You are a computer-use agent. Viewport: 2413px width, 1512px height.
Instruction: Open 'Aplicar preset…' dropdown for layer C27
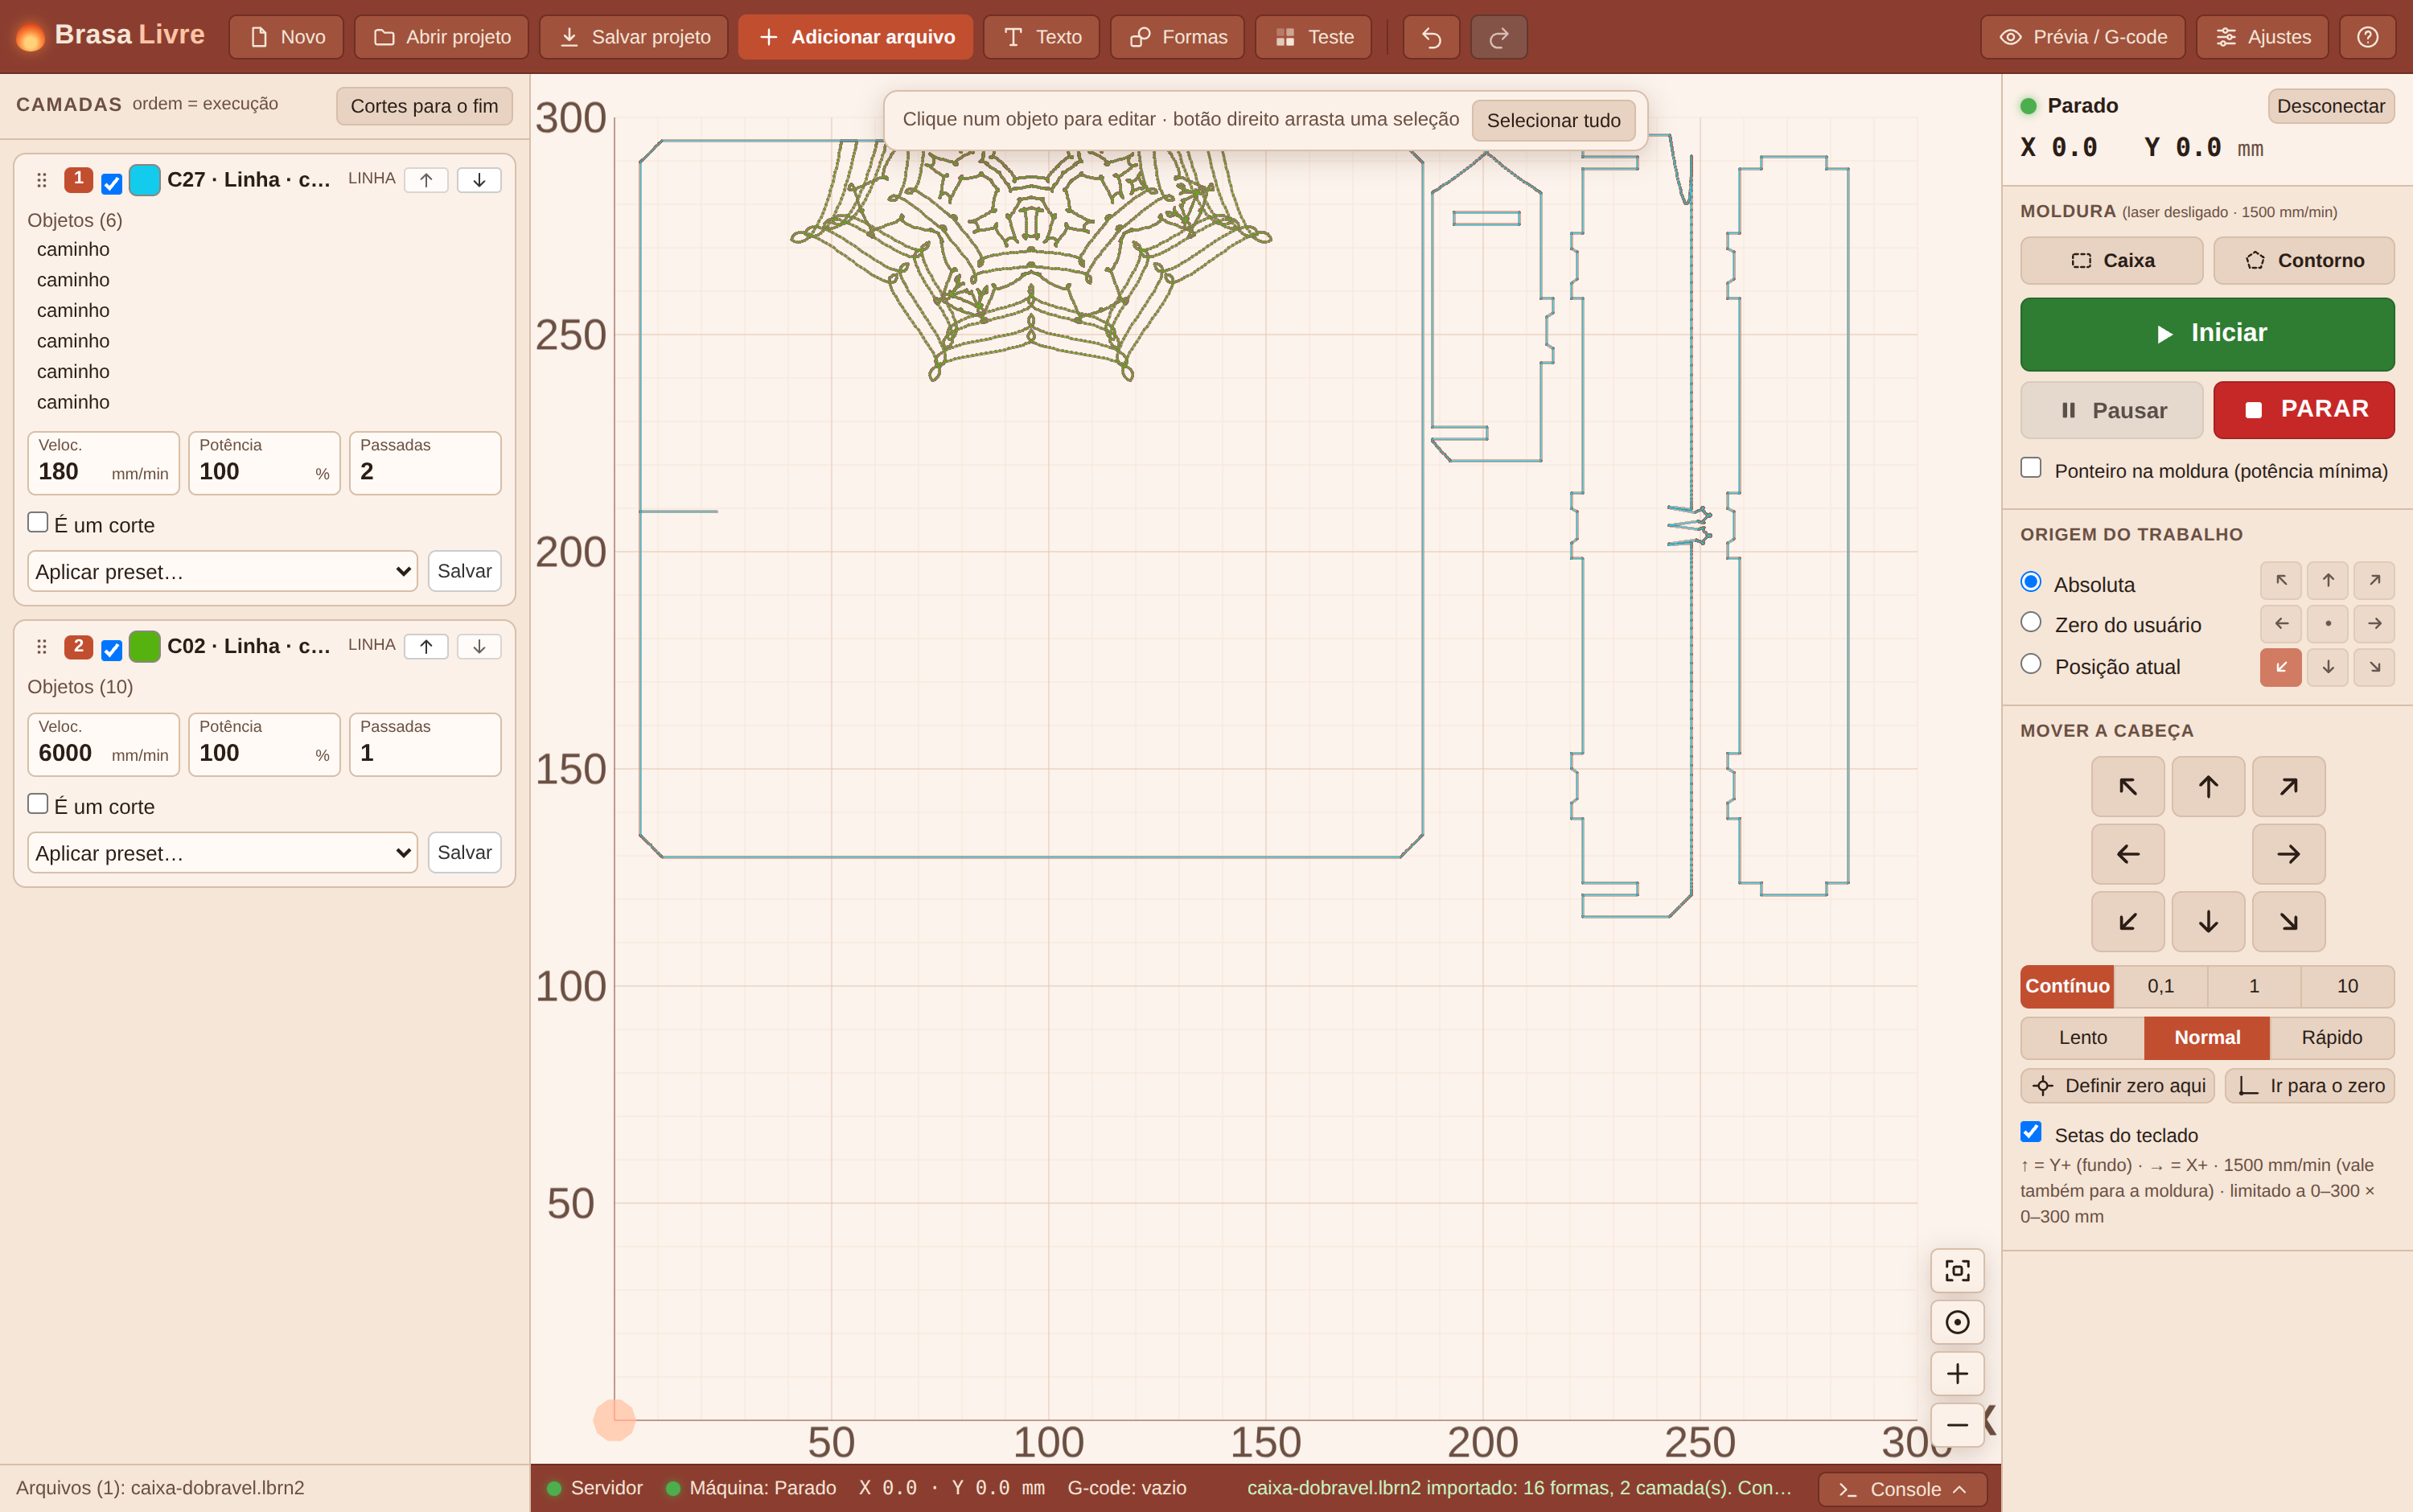(x=223, y=571)
